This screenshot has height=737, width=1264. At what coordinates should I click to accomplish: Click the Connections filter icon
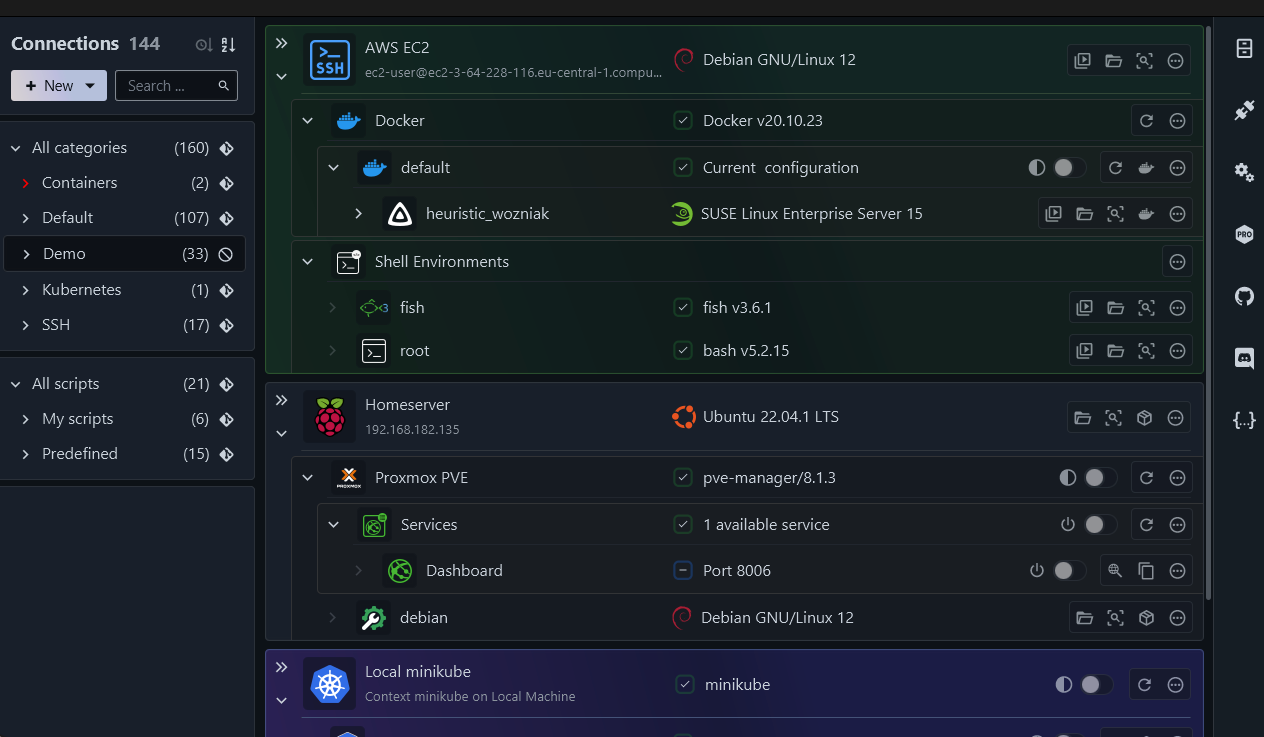coord(203,45)
